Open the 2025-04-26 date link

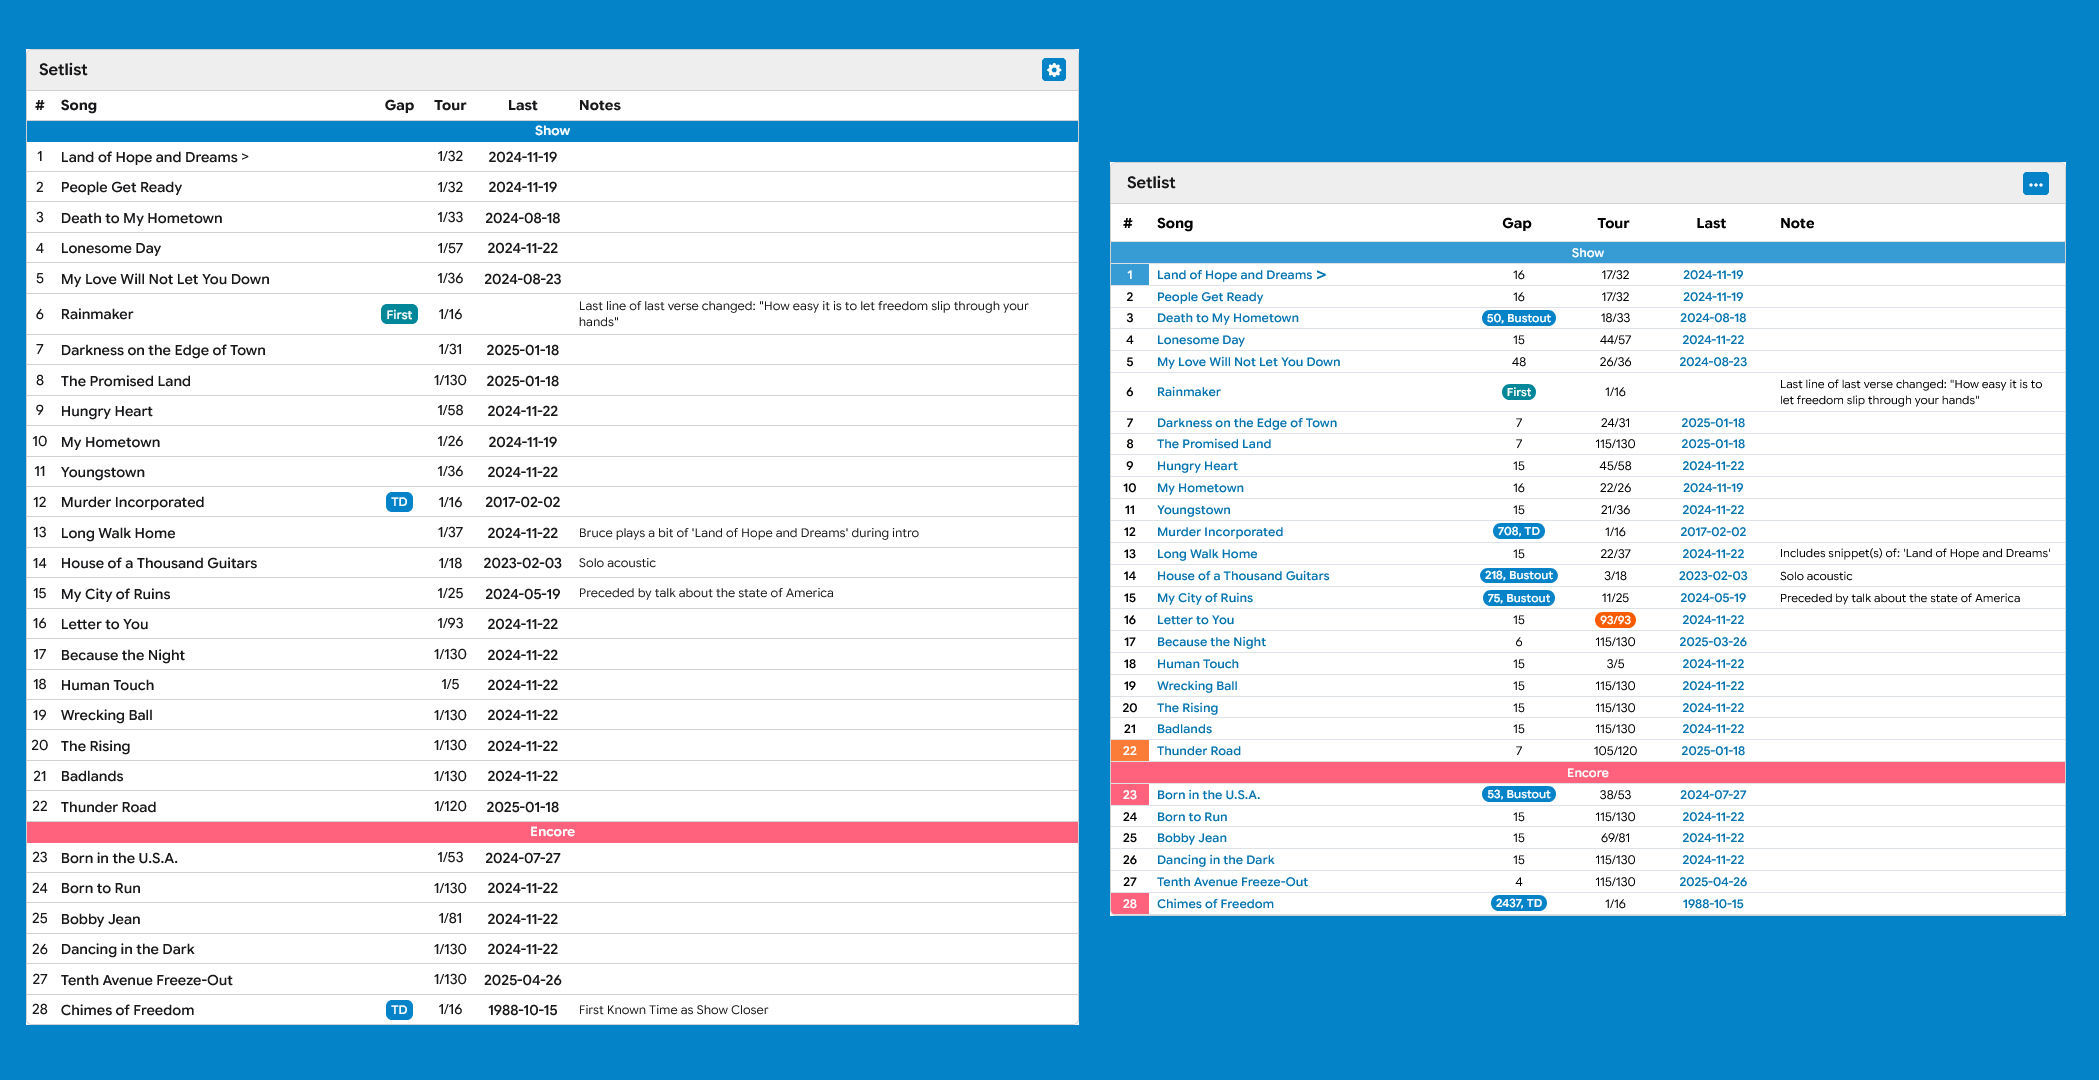click(x=1712, y=882)
